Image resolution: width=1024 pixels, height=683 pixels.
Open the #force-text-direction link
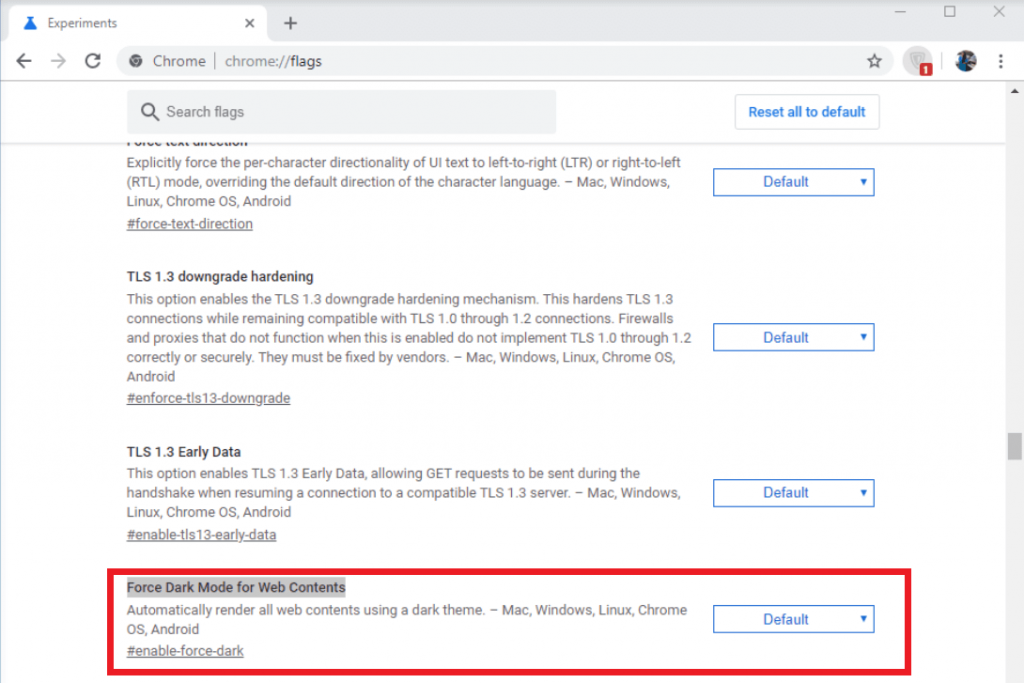click(189, 224)
